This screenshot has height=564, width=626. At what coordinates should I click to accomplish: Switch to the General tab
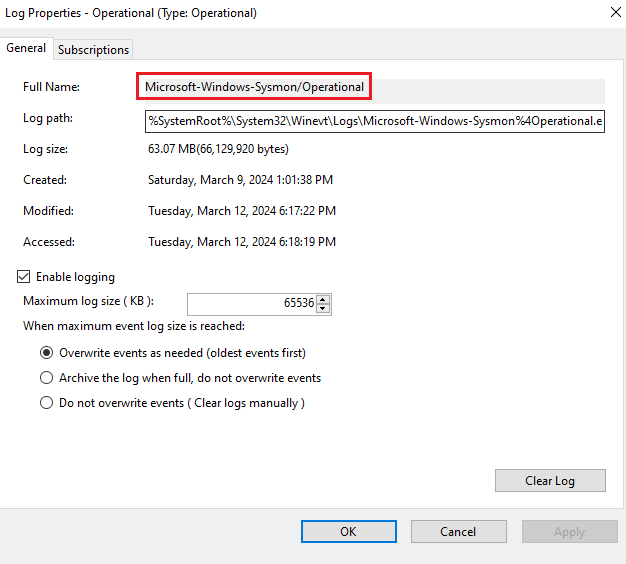pos(26,48)
